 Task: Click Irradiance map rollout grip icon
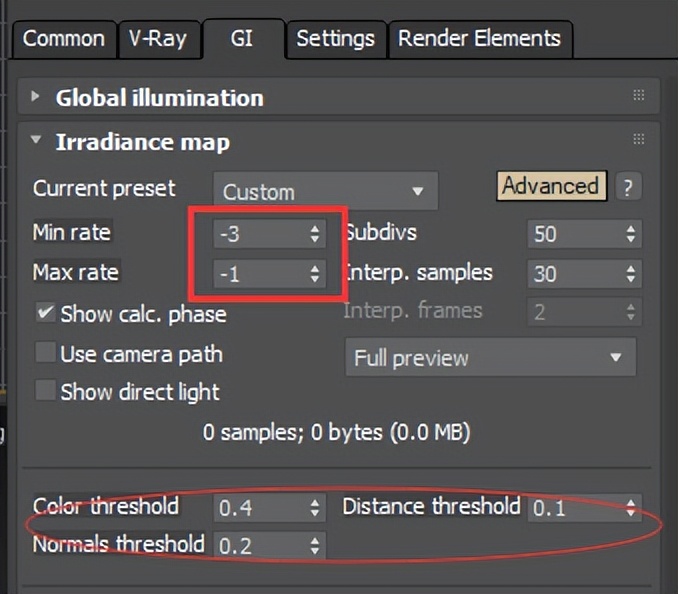(x=639, y=141)
